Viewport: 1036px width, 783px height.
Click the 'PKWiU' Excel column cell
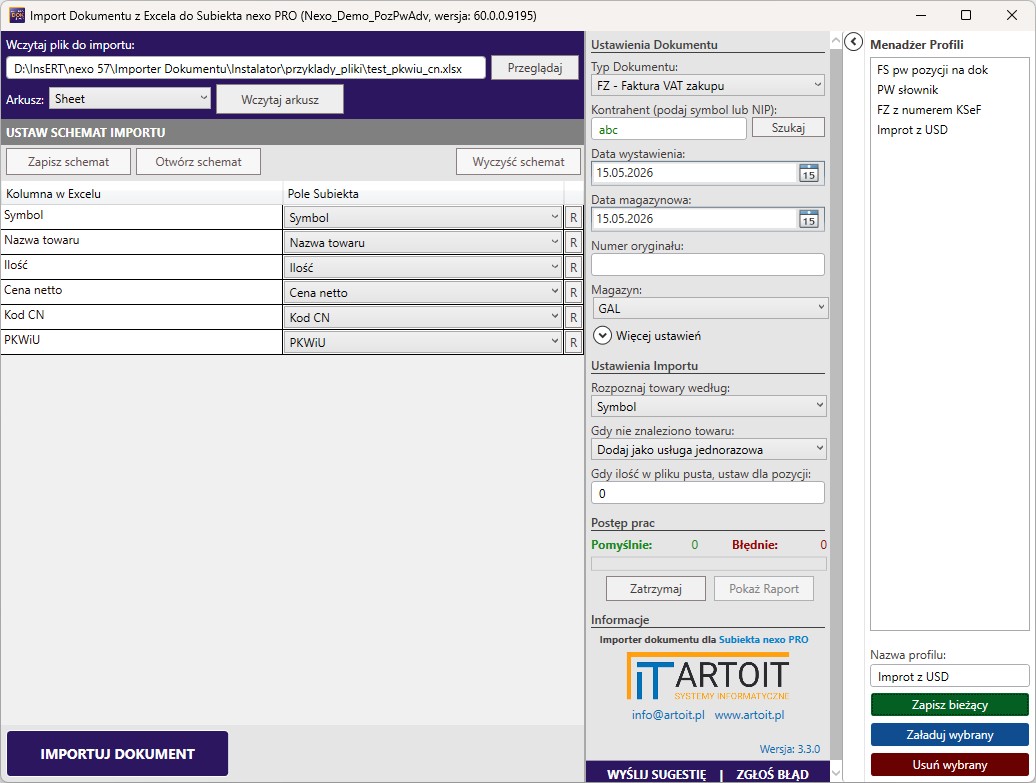tap(141, 342)
